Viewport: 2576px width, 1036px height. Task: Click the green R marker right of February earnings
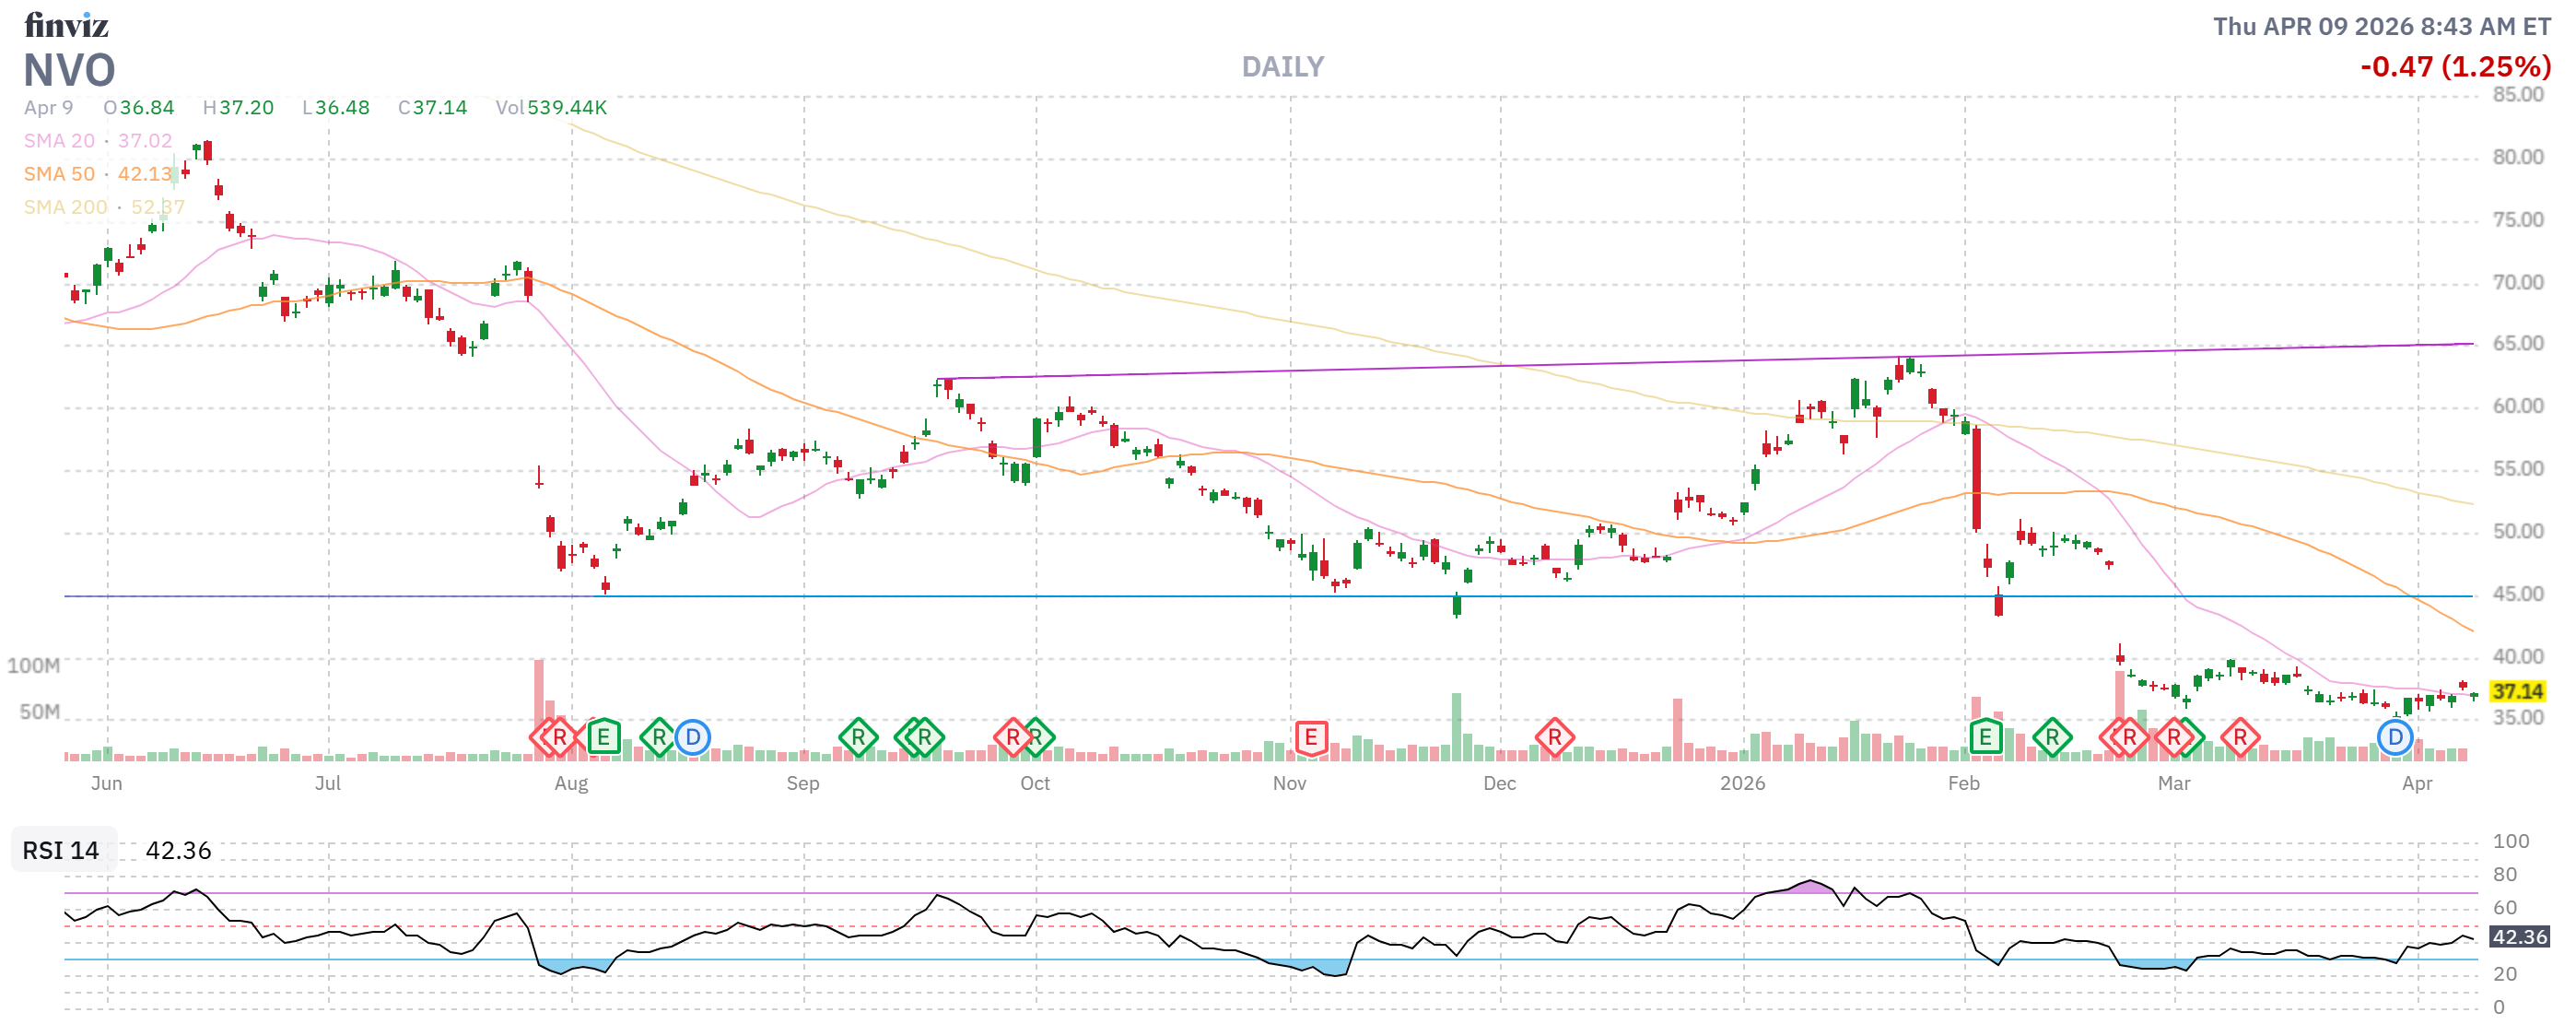[2052, 738]
